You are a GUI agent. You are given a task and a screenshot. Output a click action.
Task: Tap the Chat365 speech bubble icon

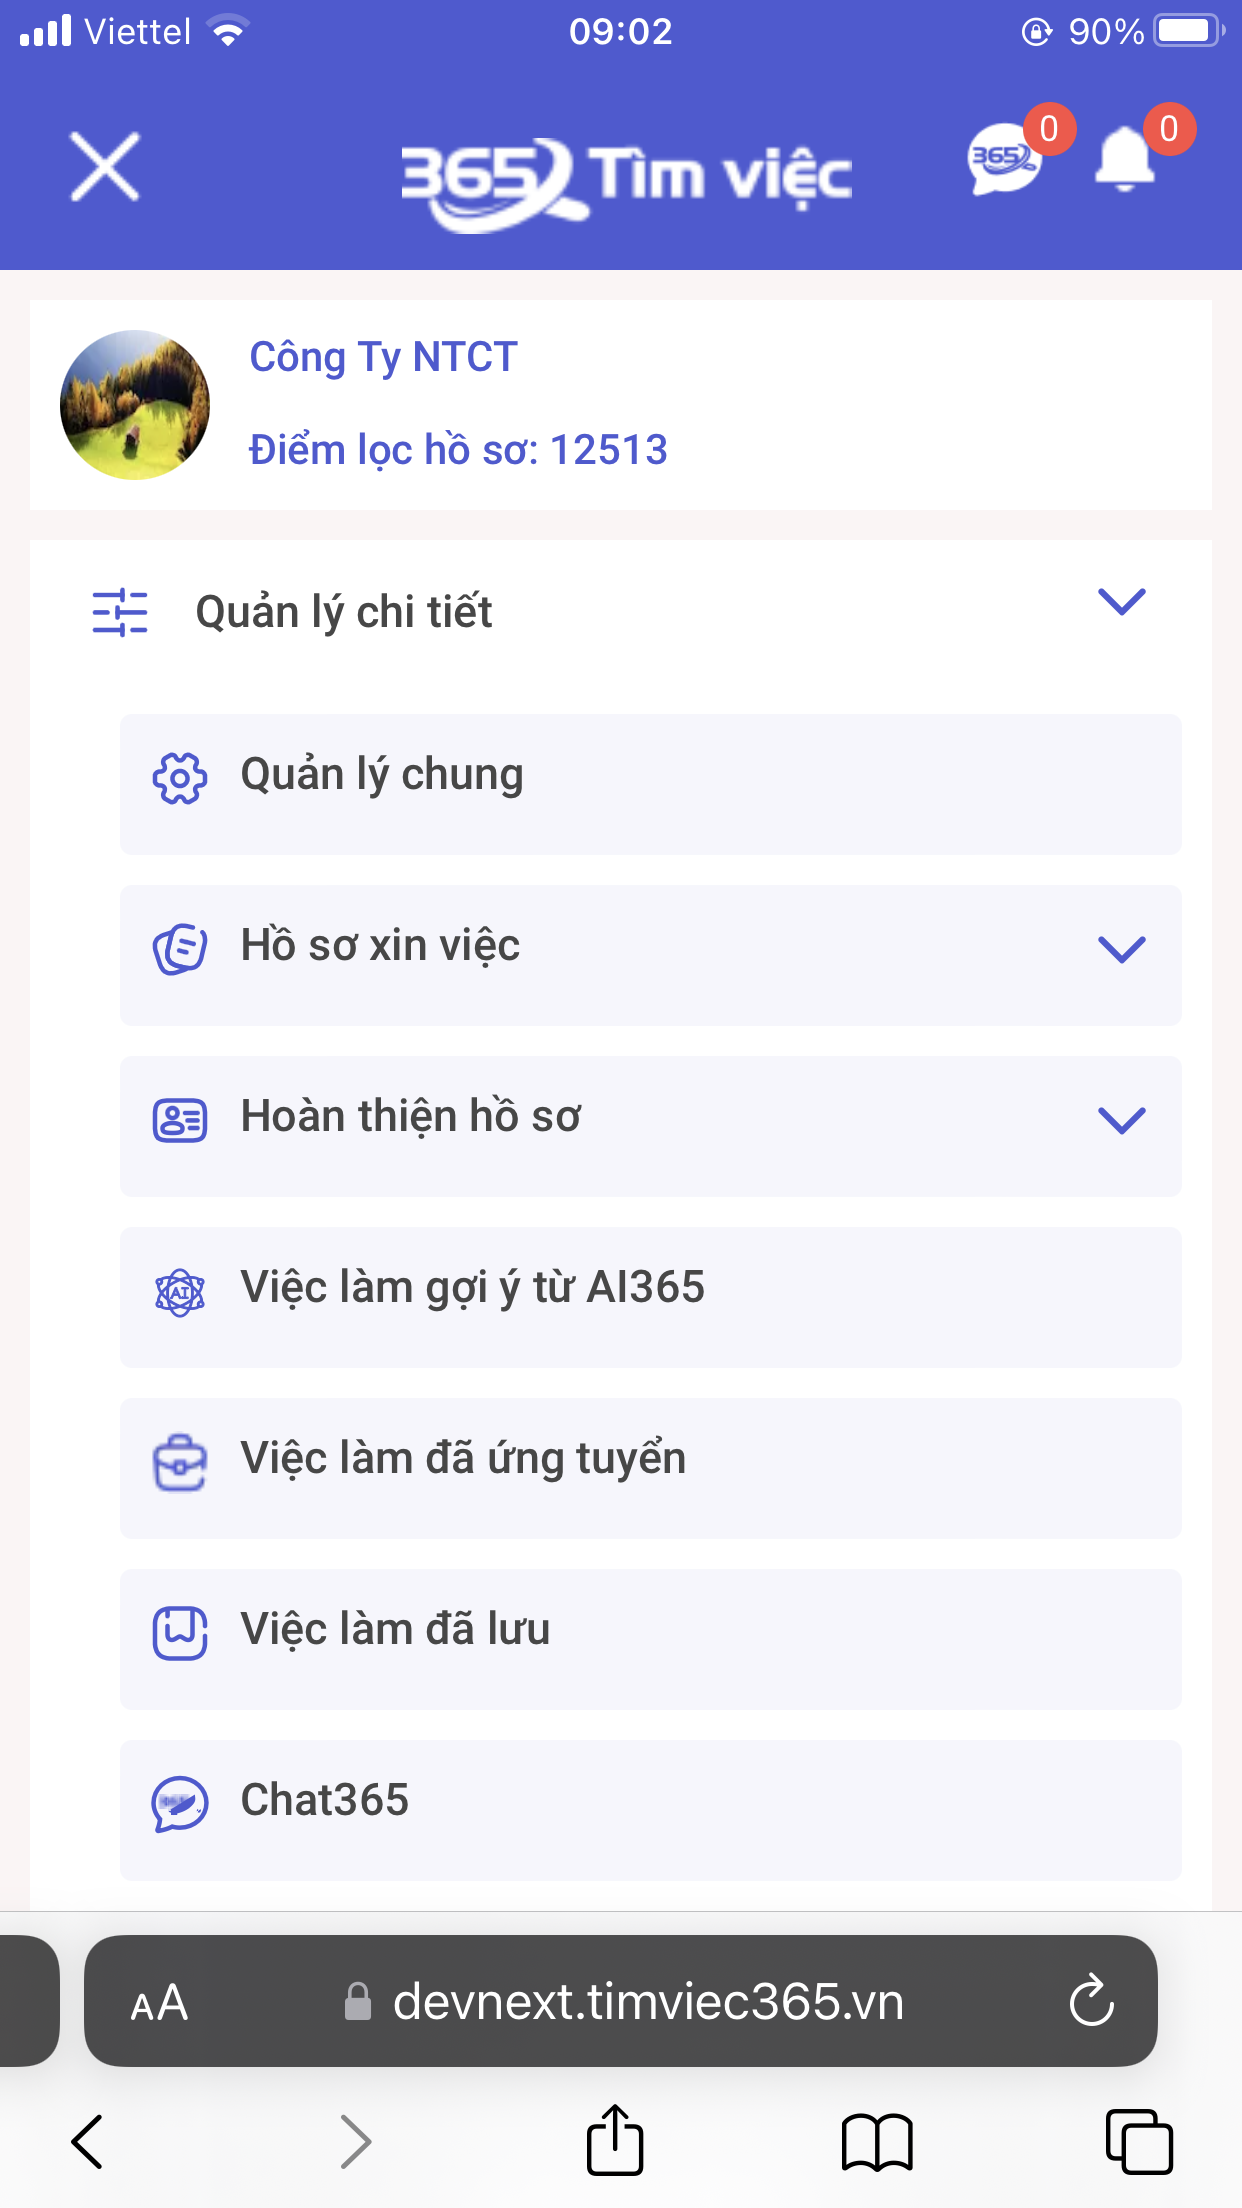[180, 1804]
